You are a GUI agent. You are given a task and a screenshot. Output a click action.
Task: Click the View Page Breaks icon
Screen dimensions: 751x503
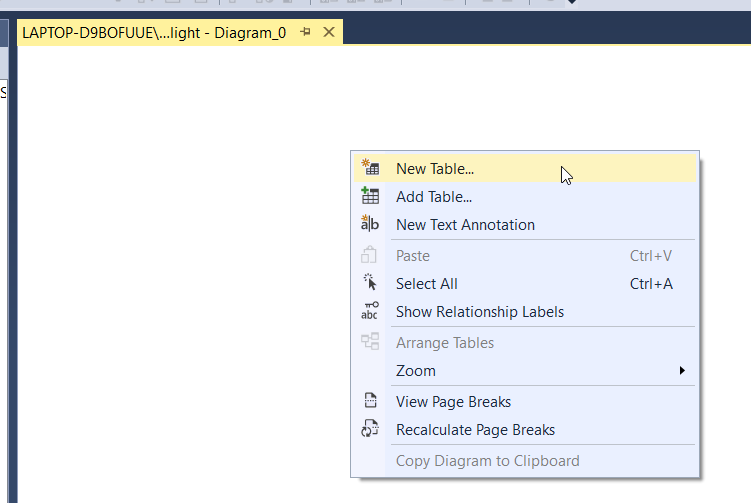tap(370, 402)
